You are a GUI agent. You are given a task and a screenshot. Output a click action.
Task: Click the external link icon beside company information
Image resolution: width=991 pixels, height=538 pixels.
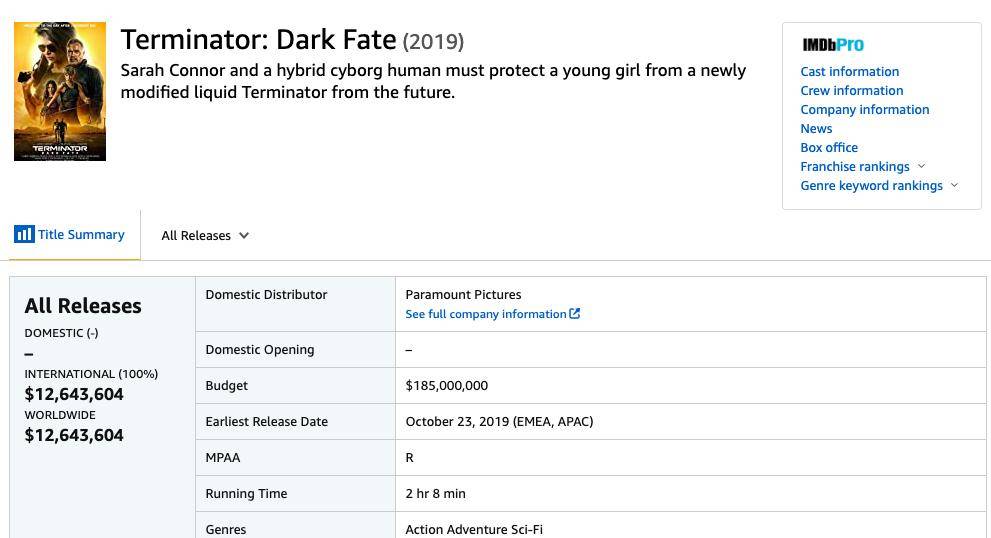tap(575, 314)
